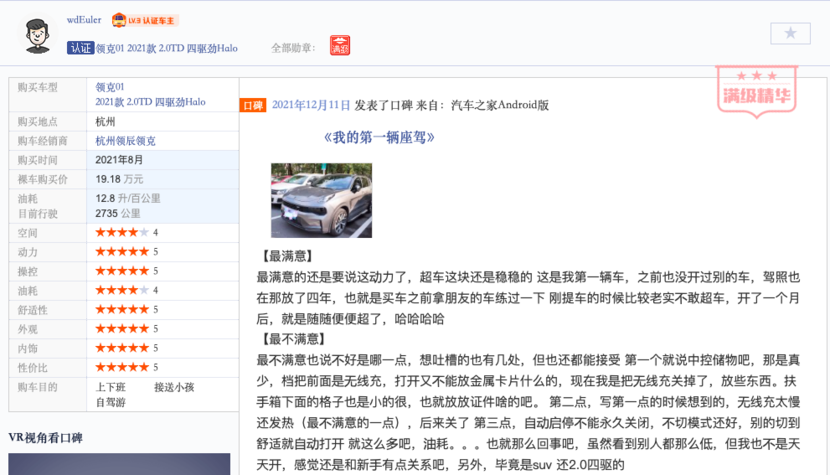Click source text 汽车之家Android版
The width and height of the screenshot is (830, 475).
pyautogui.click(x=500, y=105)
